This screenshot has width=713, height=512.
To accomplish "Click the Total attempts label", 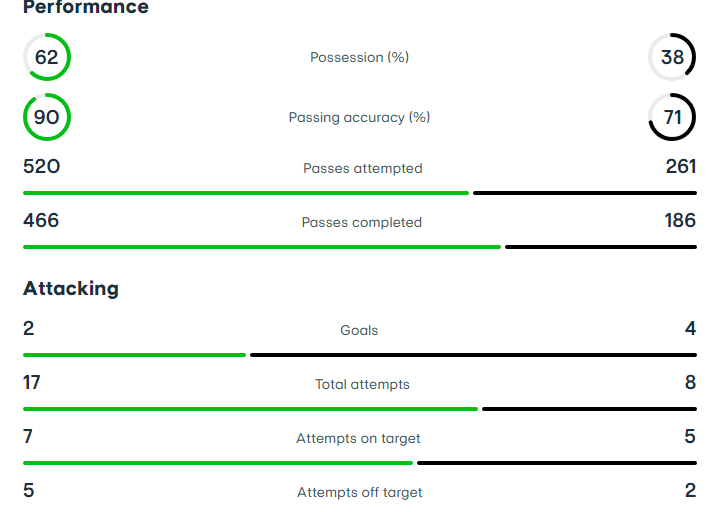I will 362,384.
